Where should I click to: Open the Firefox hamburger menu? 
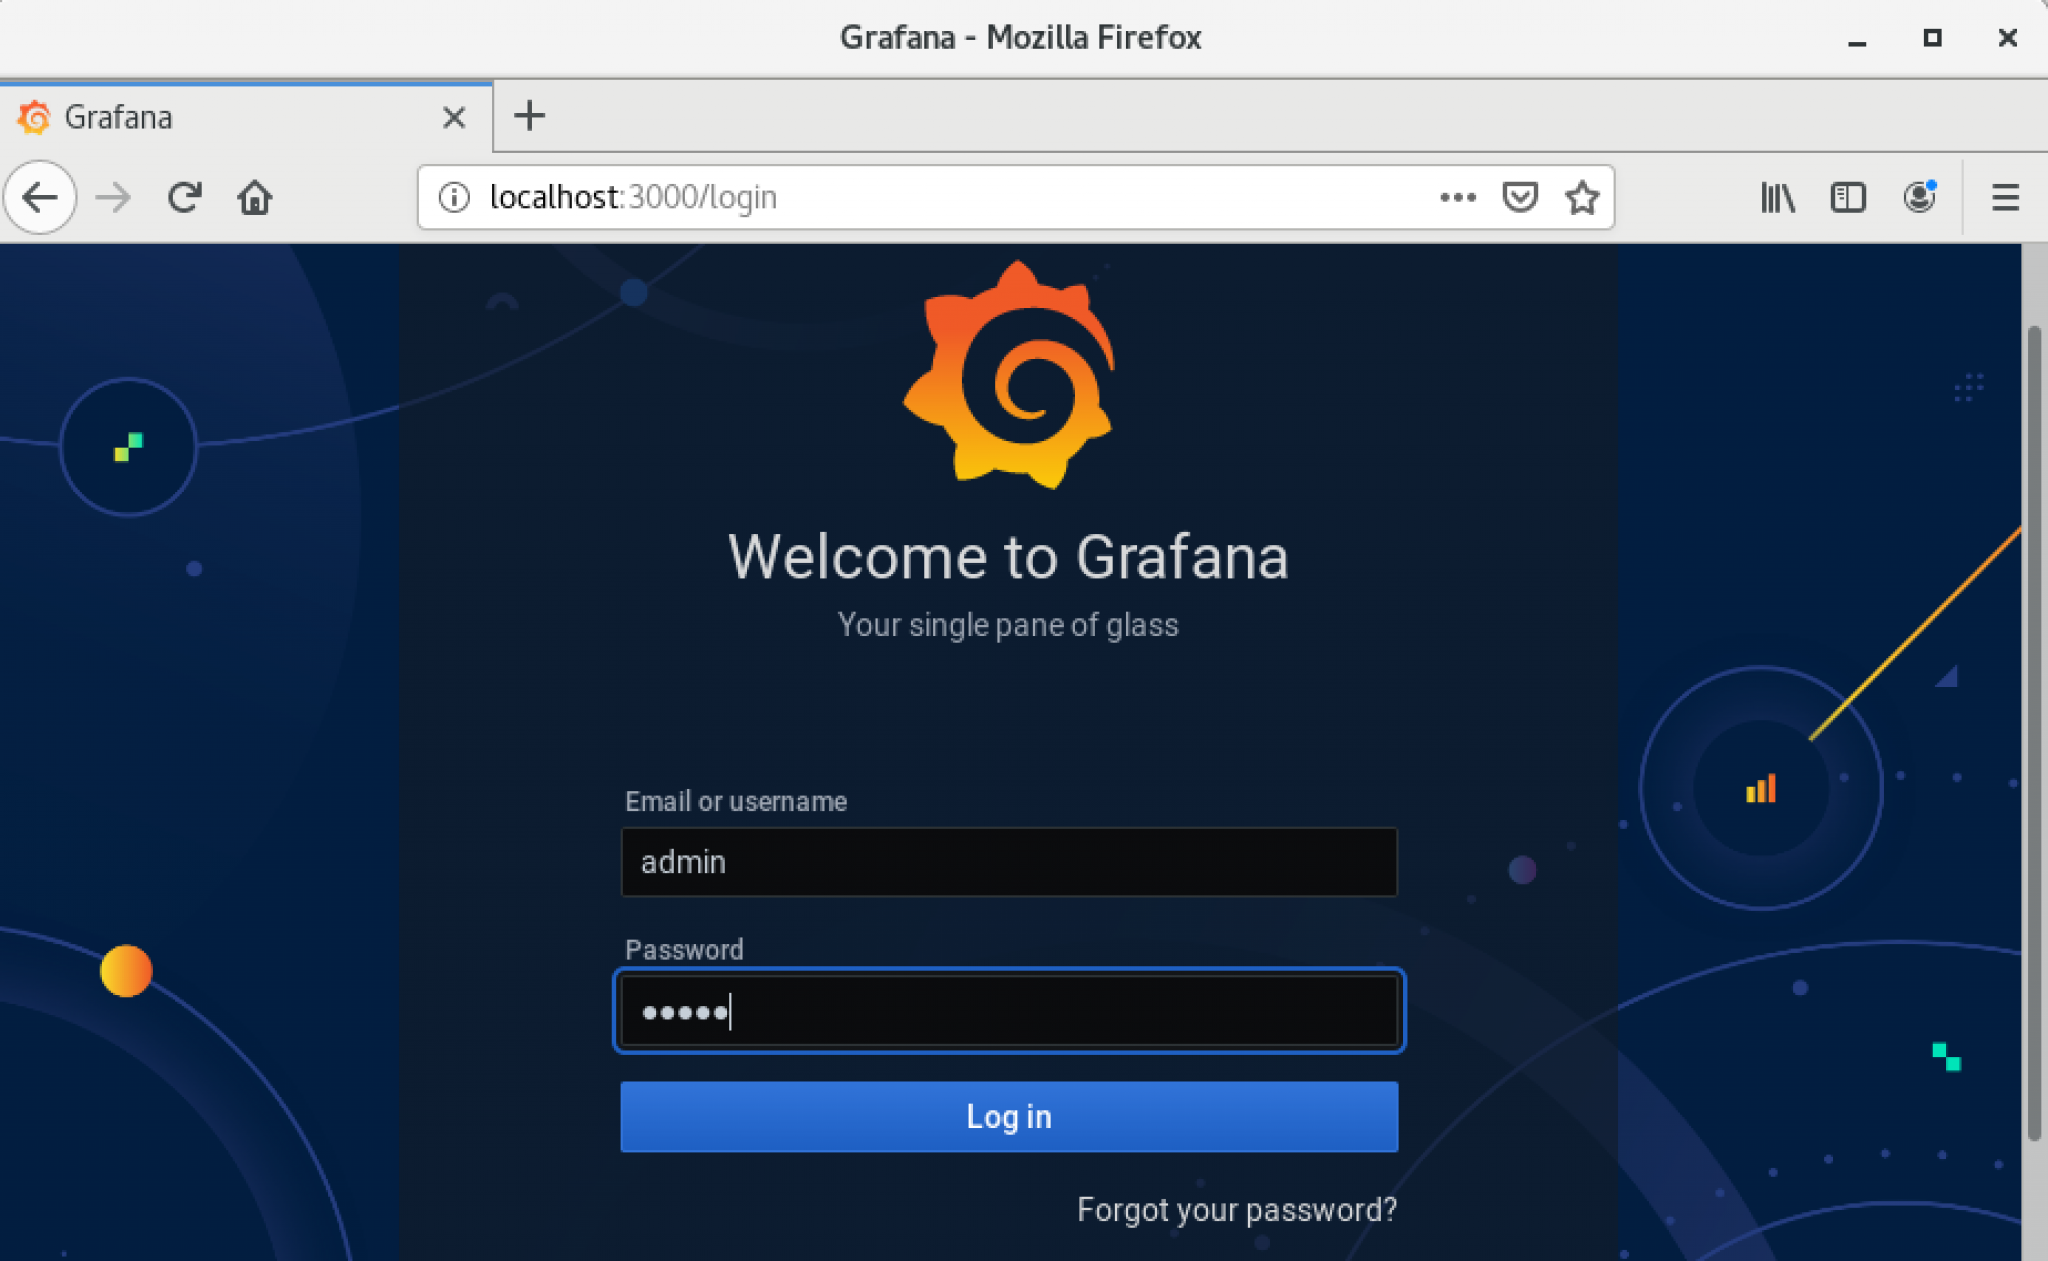coord(2005,197)
